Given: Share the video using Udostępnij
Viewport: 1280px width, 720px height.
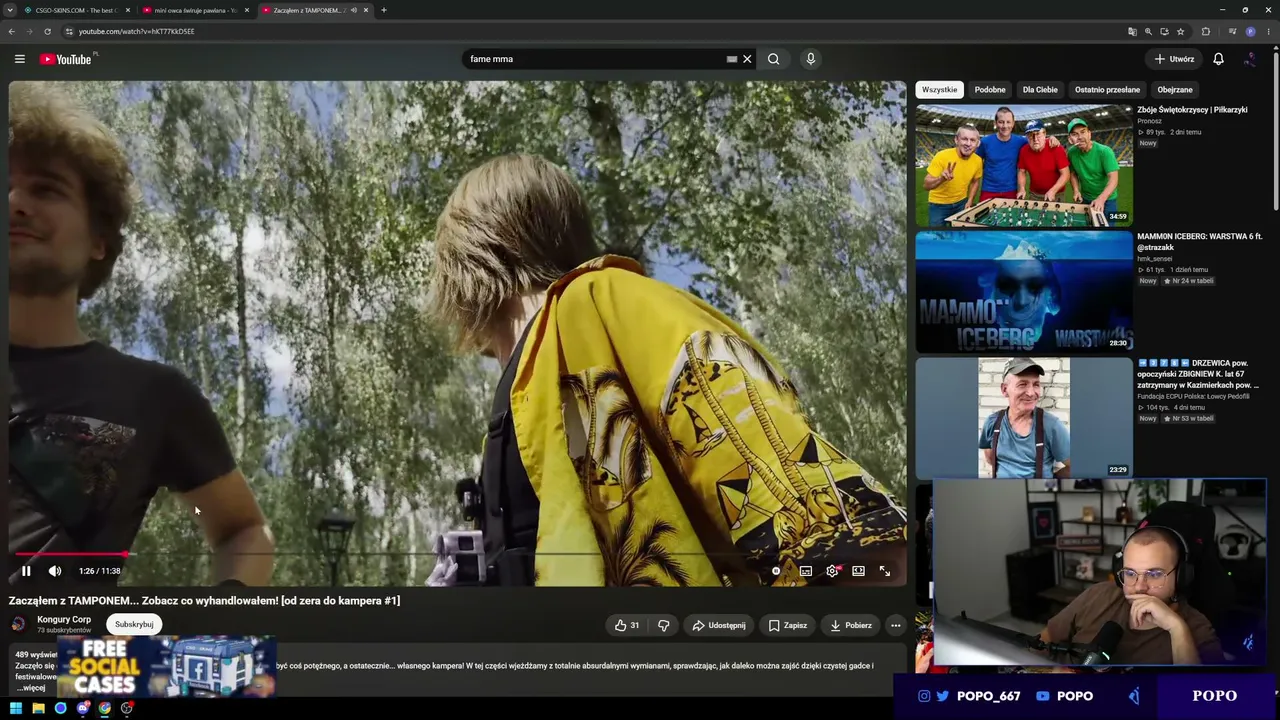Looking at the screenshot, I should point(719,625).
